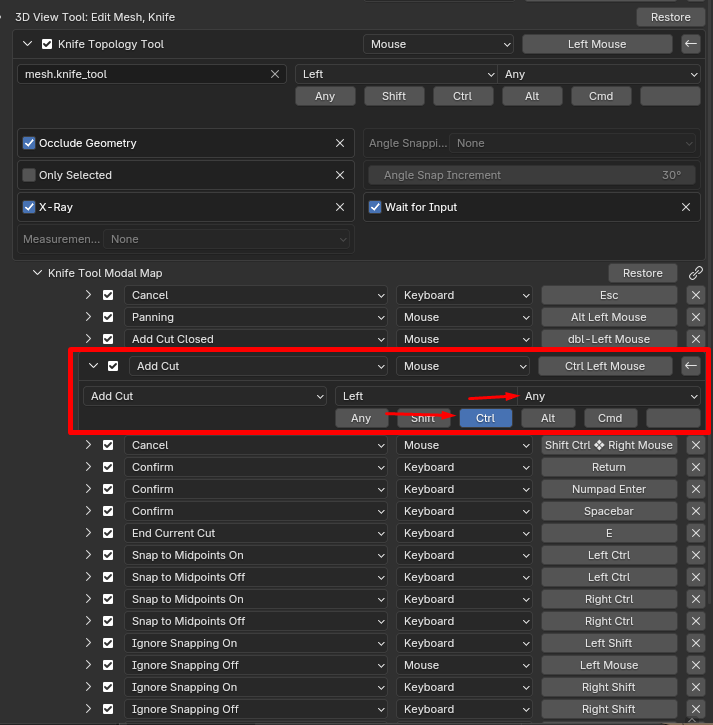Remove the Return Confirm entry
This screenshot has width=713, height=725.
[x=696, y=467]
